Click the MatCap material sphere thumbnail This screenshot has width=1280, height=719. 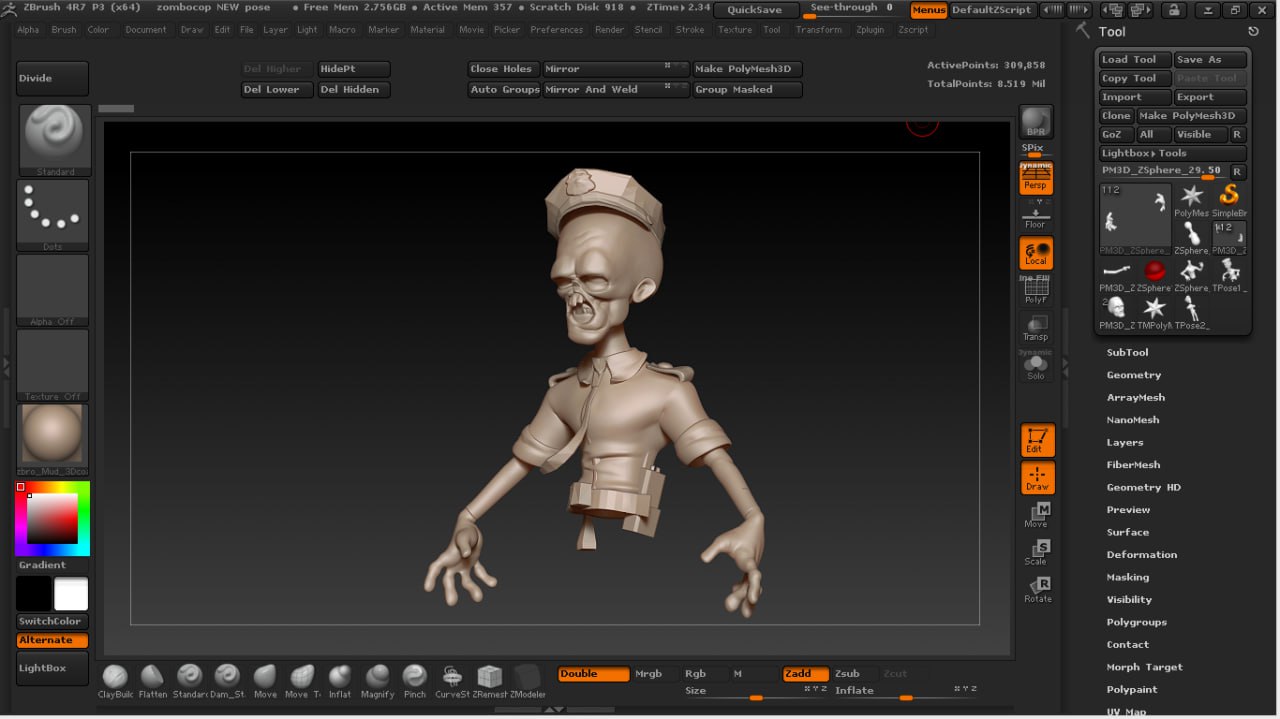(x=53, y=435)
